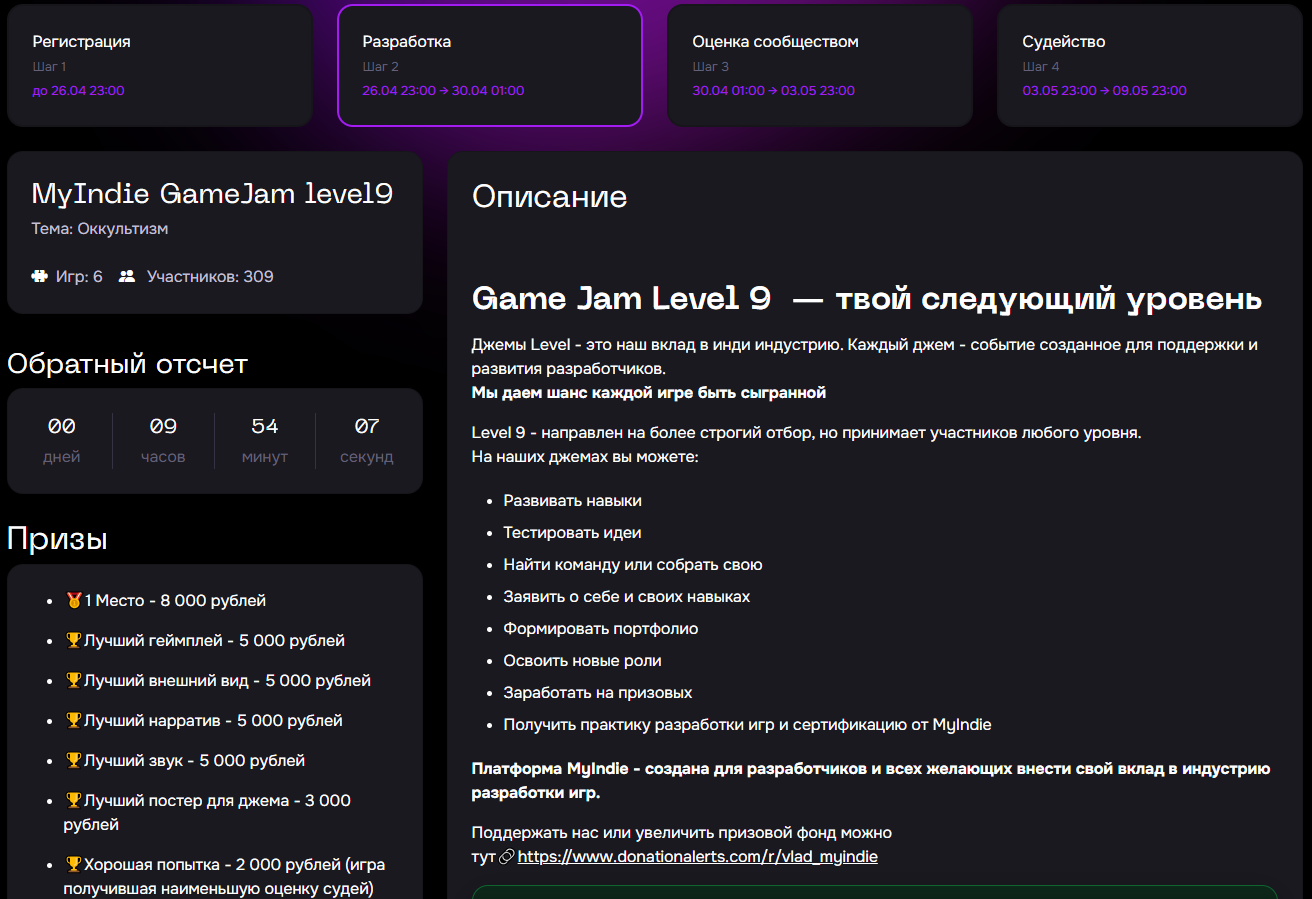Click the "Джемы Level - это наш вклад" paragraph
The image size is (1312, 899).
(x=865, y=357)
